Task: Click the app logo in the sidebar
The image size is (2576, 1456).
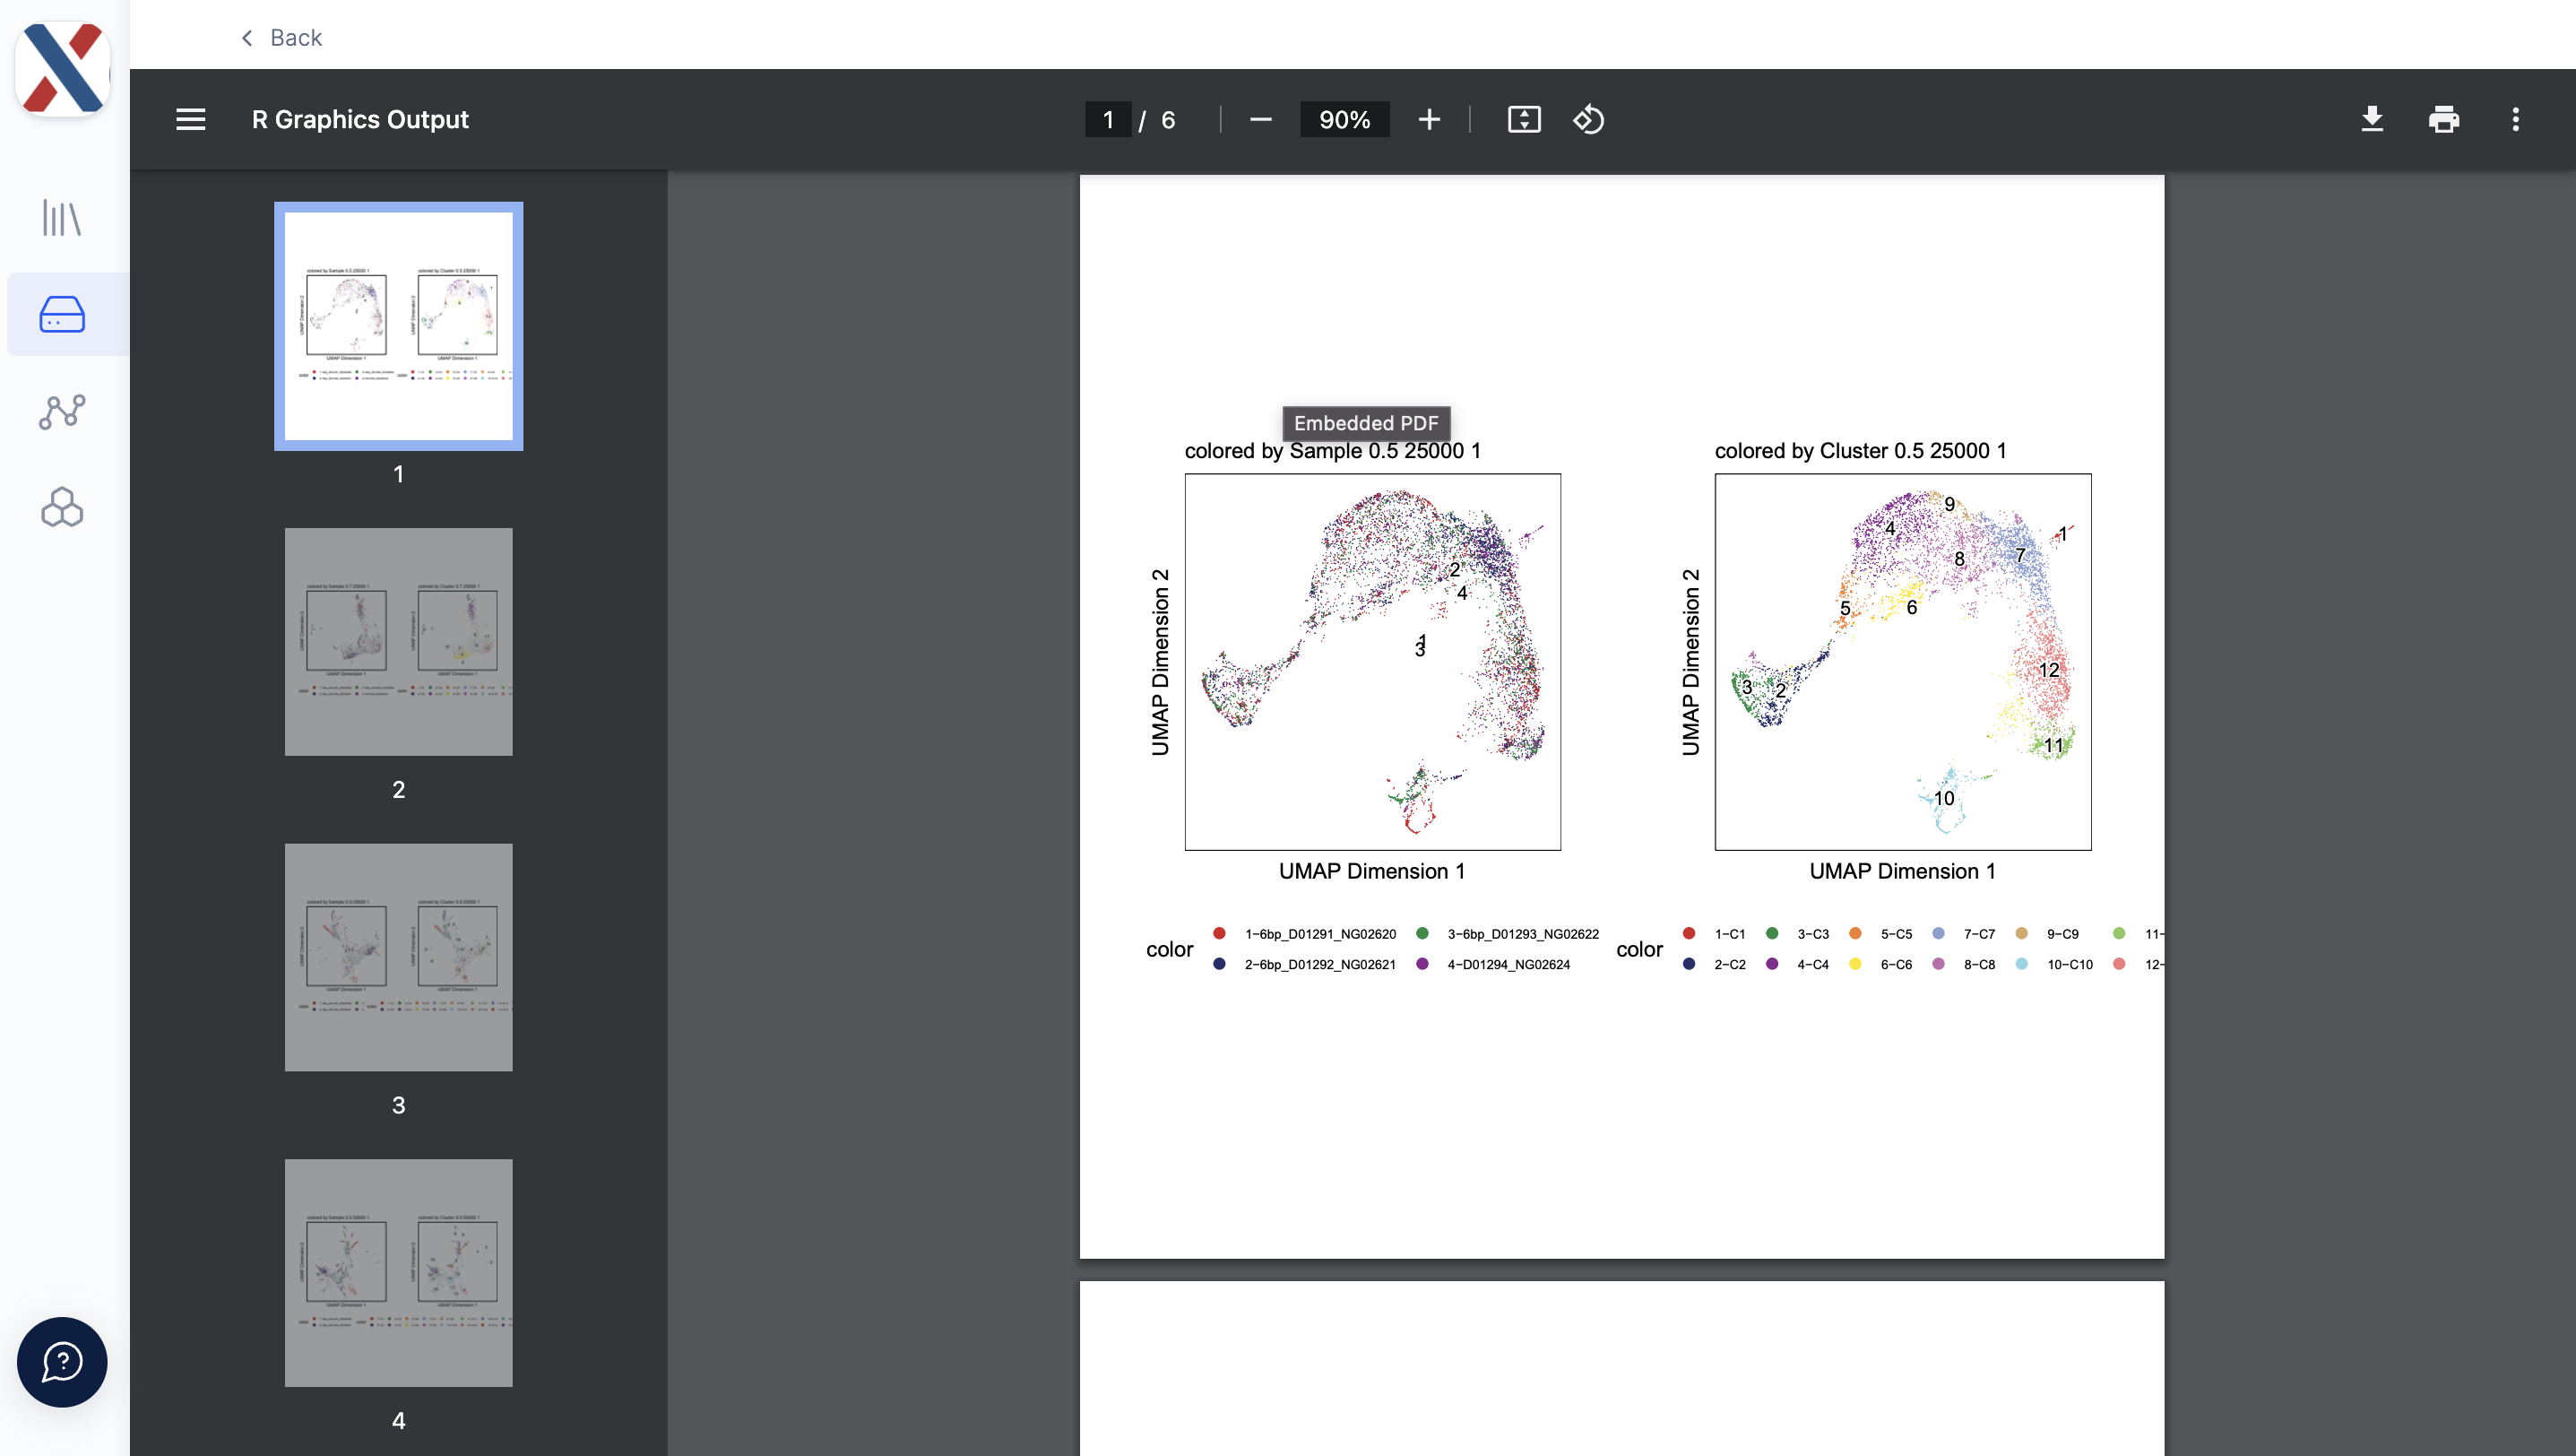Action: [x=63, y=68]
